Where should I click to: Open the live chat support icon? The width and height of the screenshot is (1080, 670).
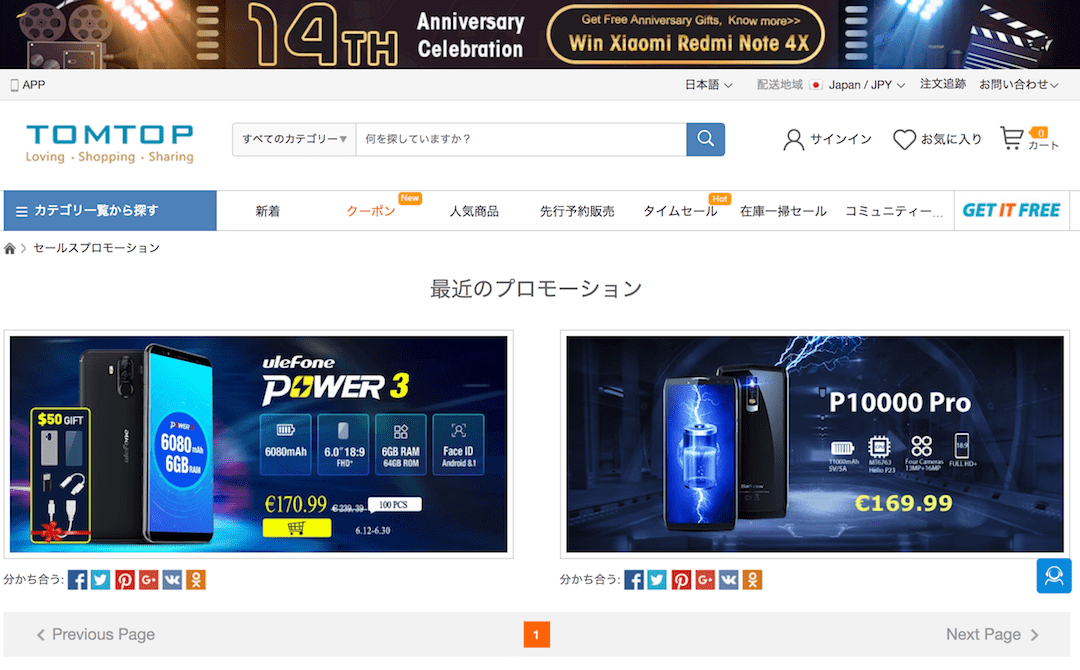(x=1054, y=576)
